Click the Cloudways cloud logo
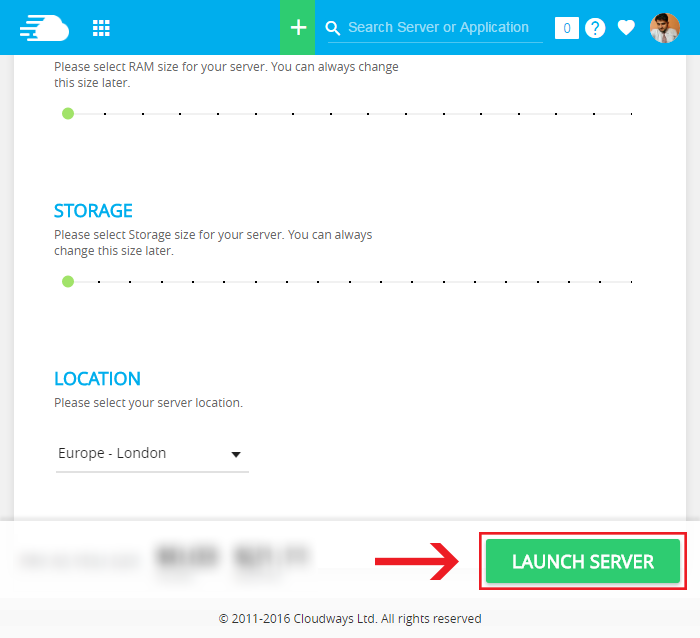The width and height of the screenshot is (700, 638). pyautogui.click(x=44, y=28)
